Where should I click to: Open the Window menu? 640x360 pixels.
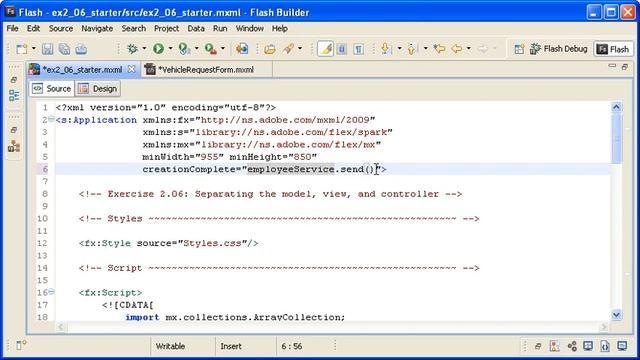pos(249,29)
